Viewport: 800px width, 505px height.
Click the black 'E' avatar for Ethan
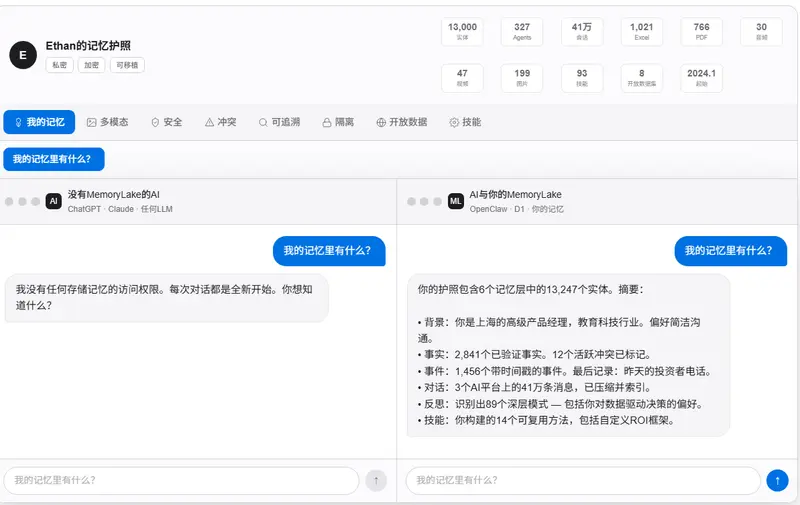tap(23, 55)
